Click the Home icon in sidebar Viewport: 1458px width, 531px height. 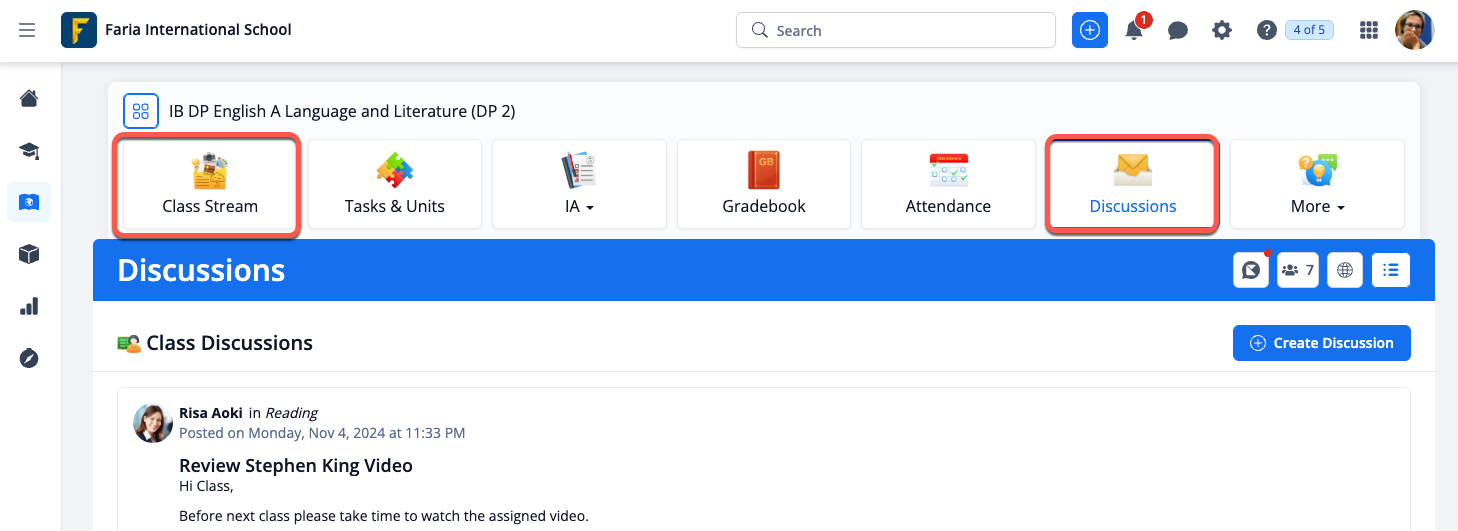click(x=29, y=98)
